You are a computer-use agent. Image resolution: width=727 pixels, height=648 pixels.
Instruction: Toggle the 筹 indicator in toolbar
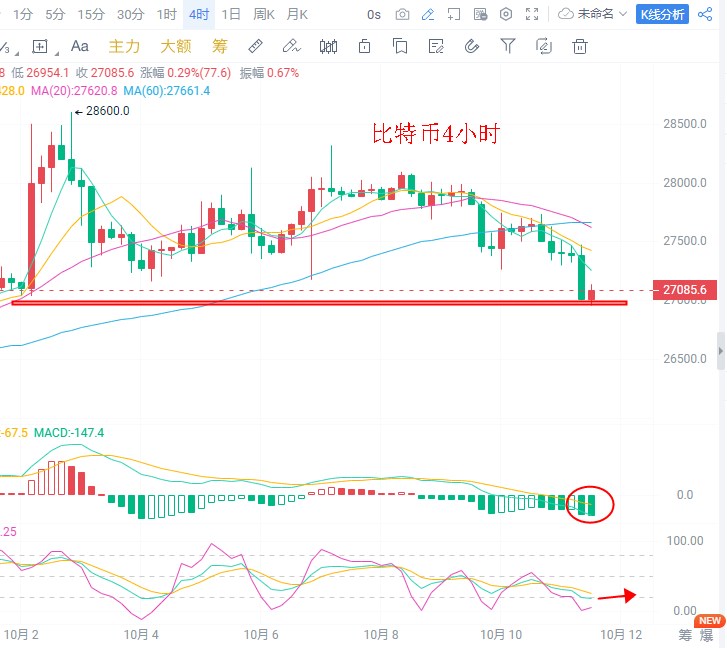coord(220,46)
